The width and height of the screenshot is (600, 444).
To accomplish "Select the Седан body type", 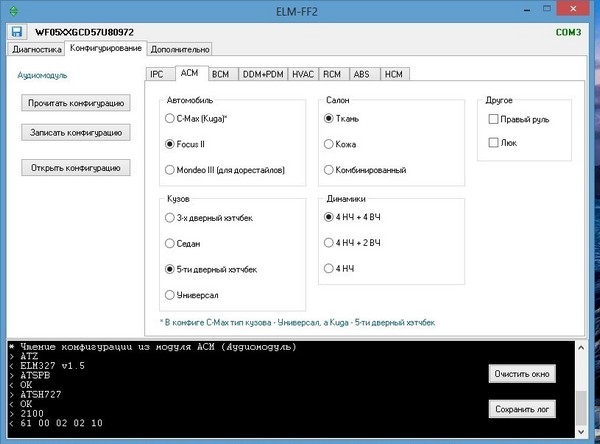I will (x=170, y=244).
